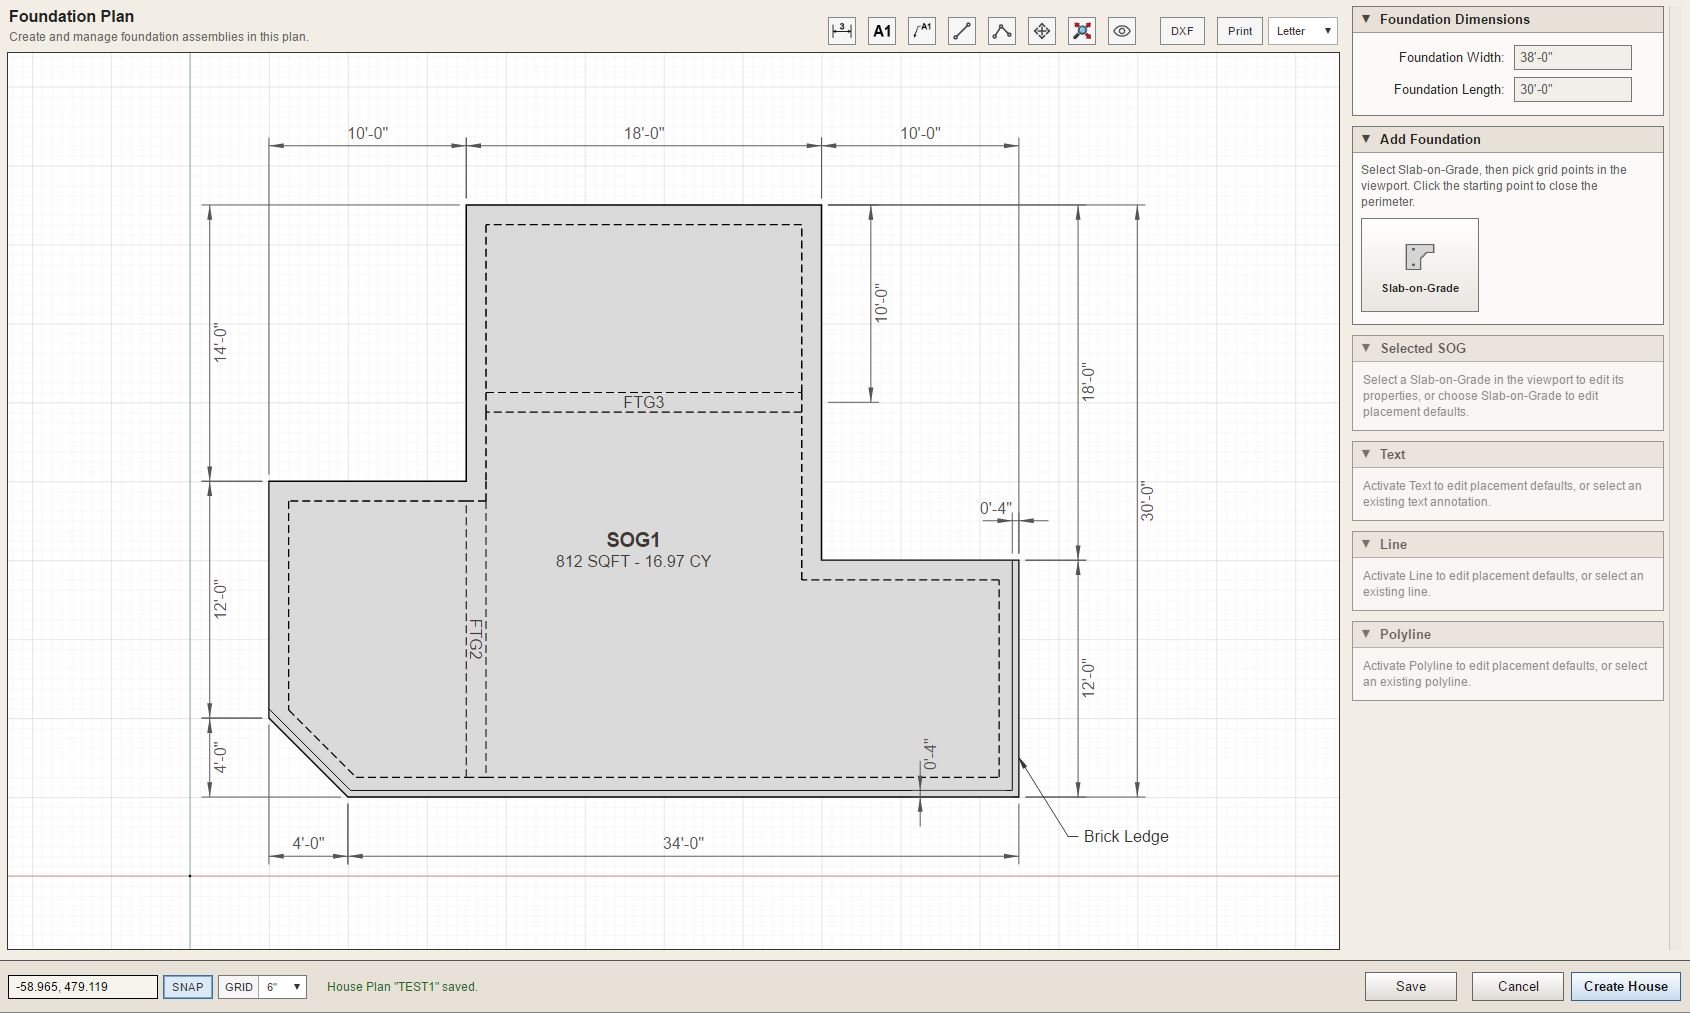Toggle the SNAP button
1690x1013 pixels.
(187, 987)
